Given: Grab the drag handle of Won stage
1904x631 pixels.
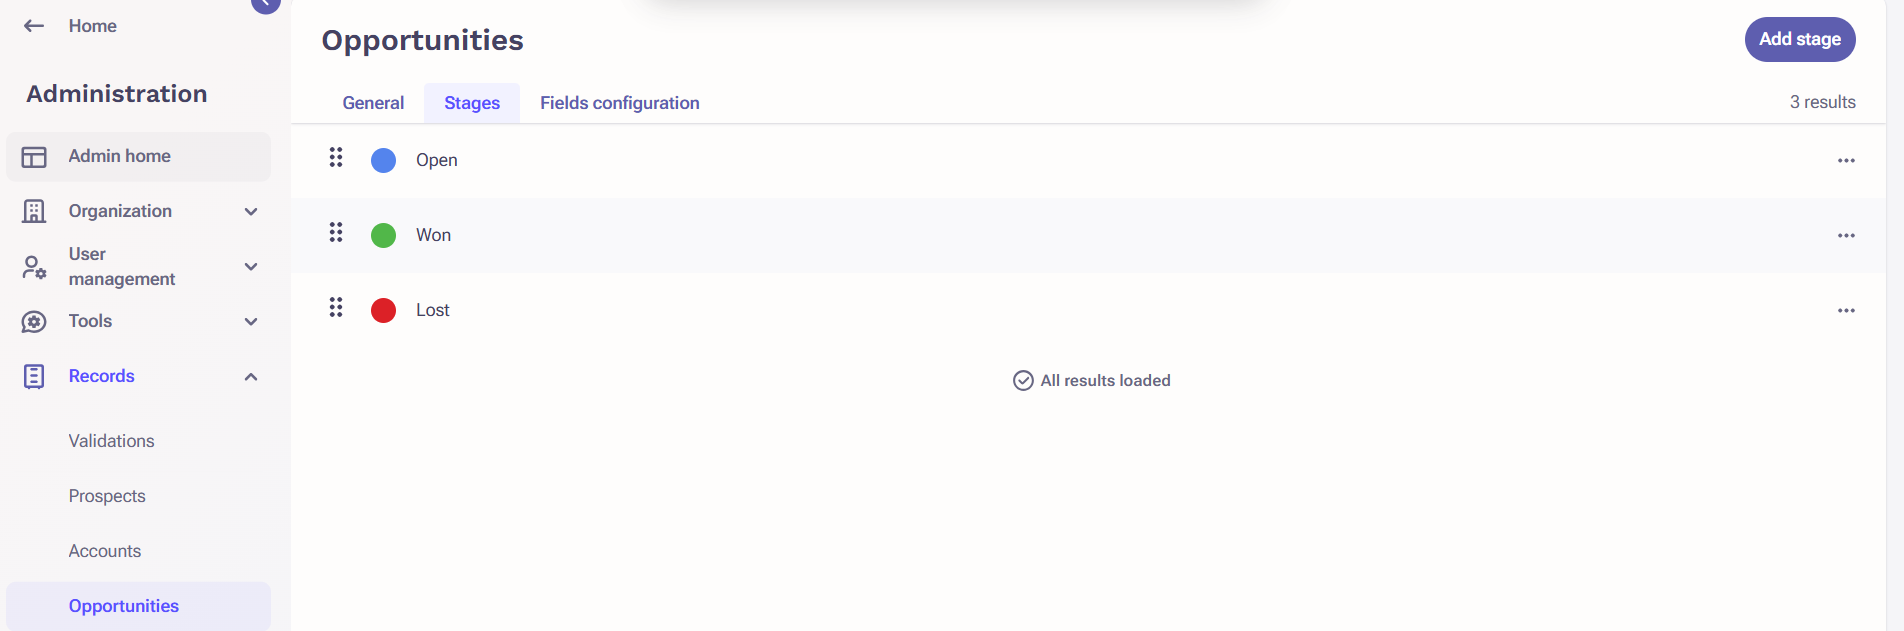Looking at the screenshot, I should pos(336,232).
